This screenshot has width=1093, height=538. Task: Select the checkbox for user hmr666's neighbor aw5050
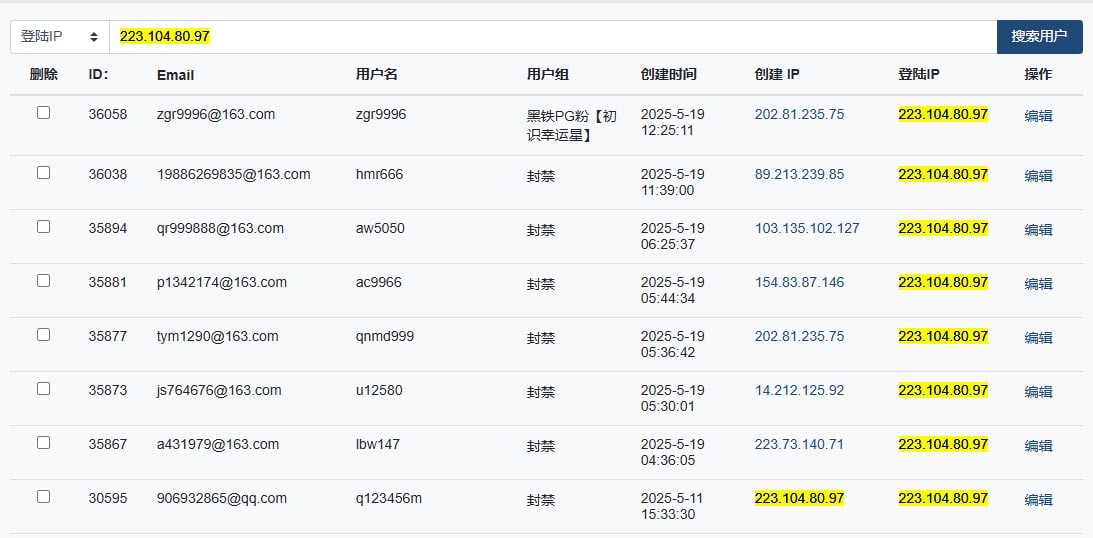point(43,226)
